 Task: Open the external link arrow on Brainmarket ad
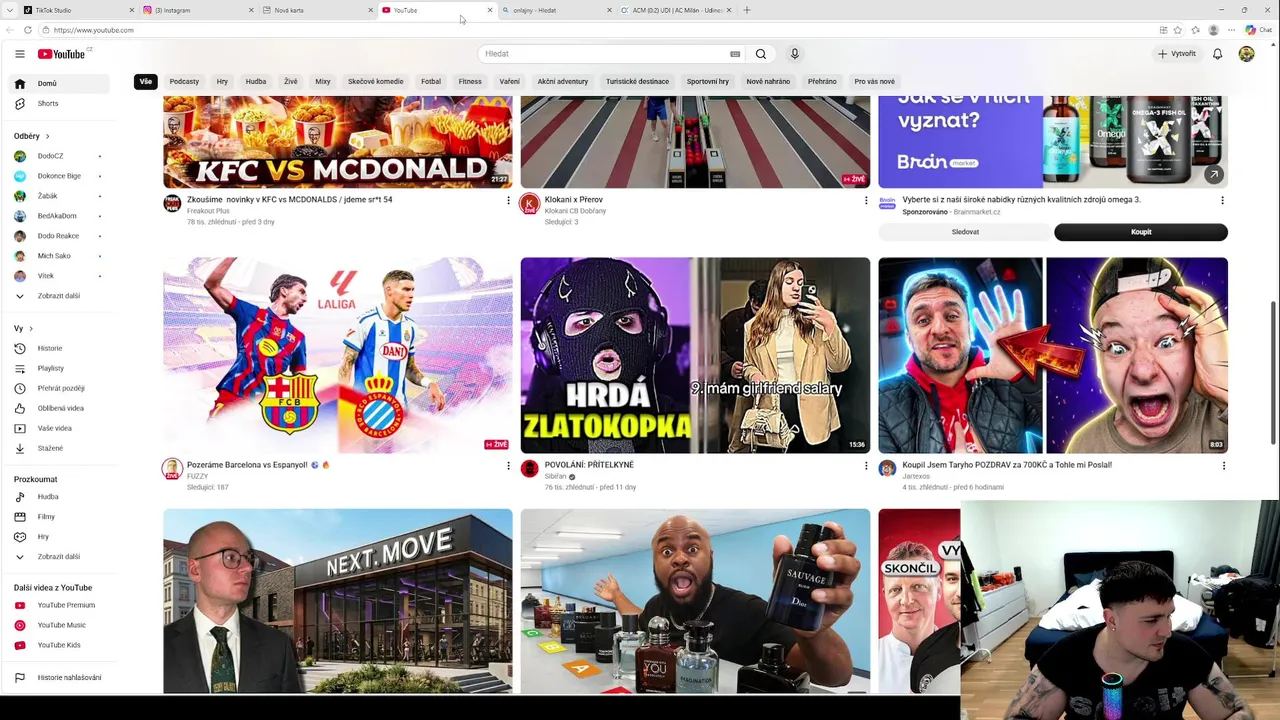point(1213,174)
